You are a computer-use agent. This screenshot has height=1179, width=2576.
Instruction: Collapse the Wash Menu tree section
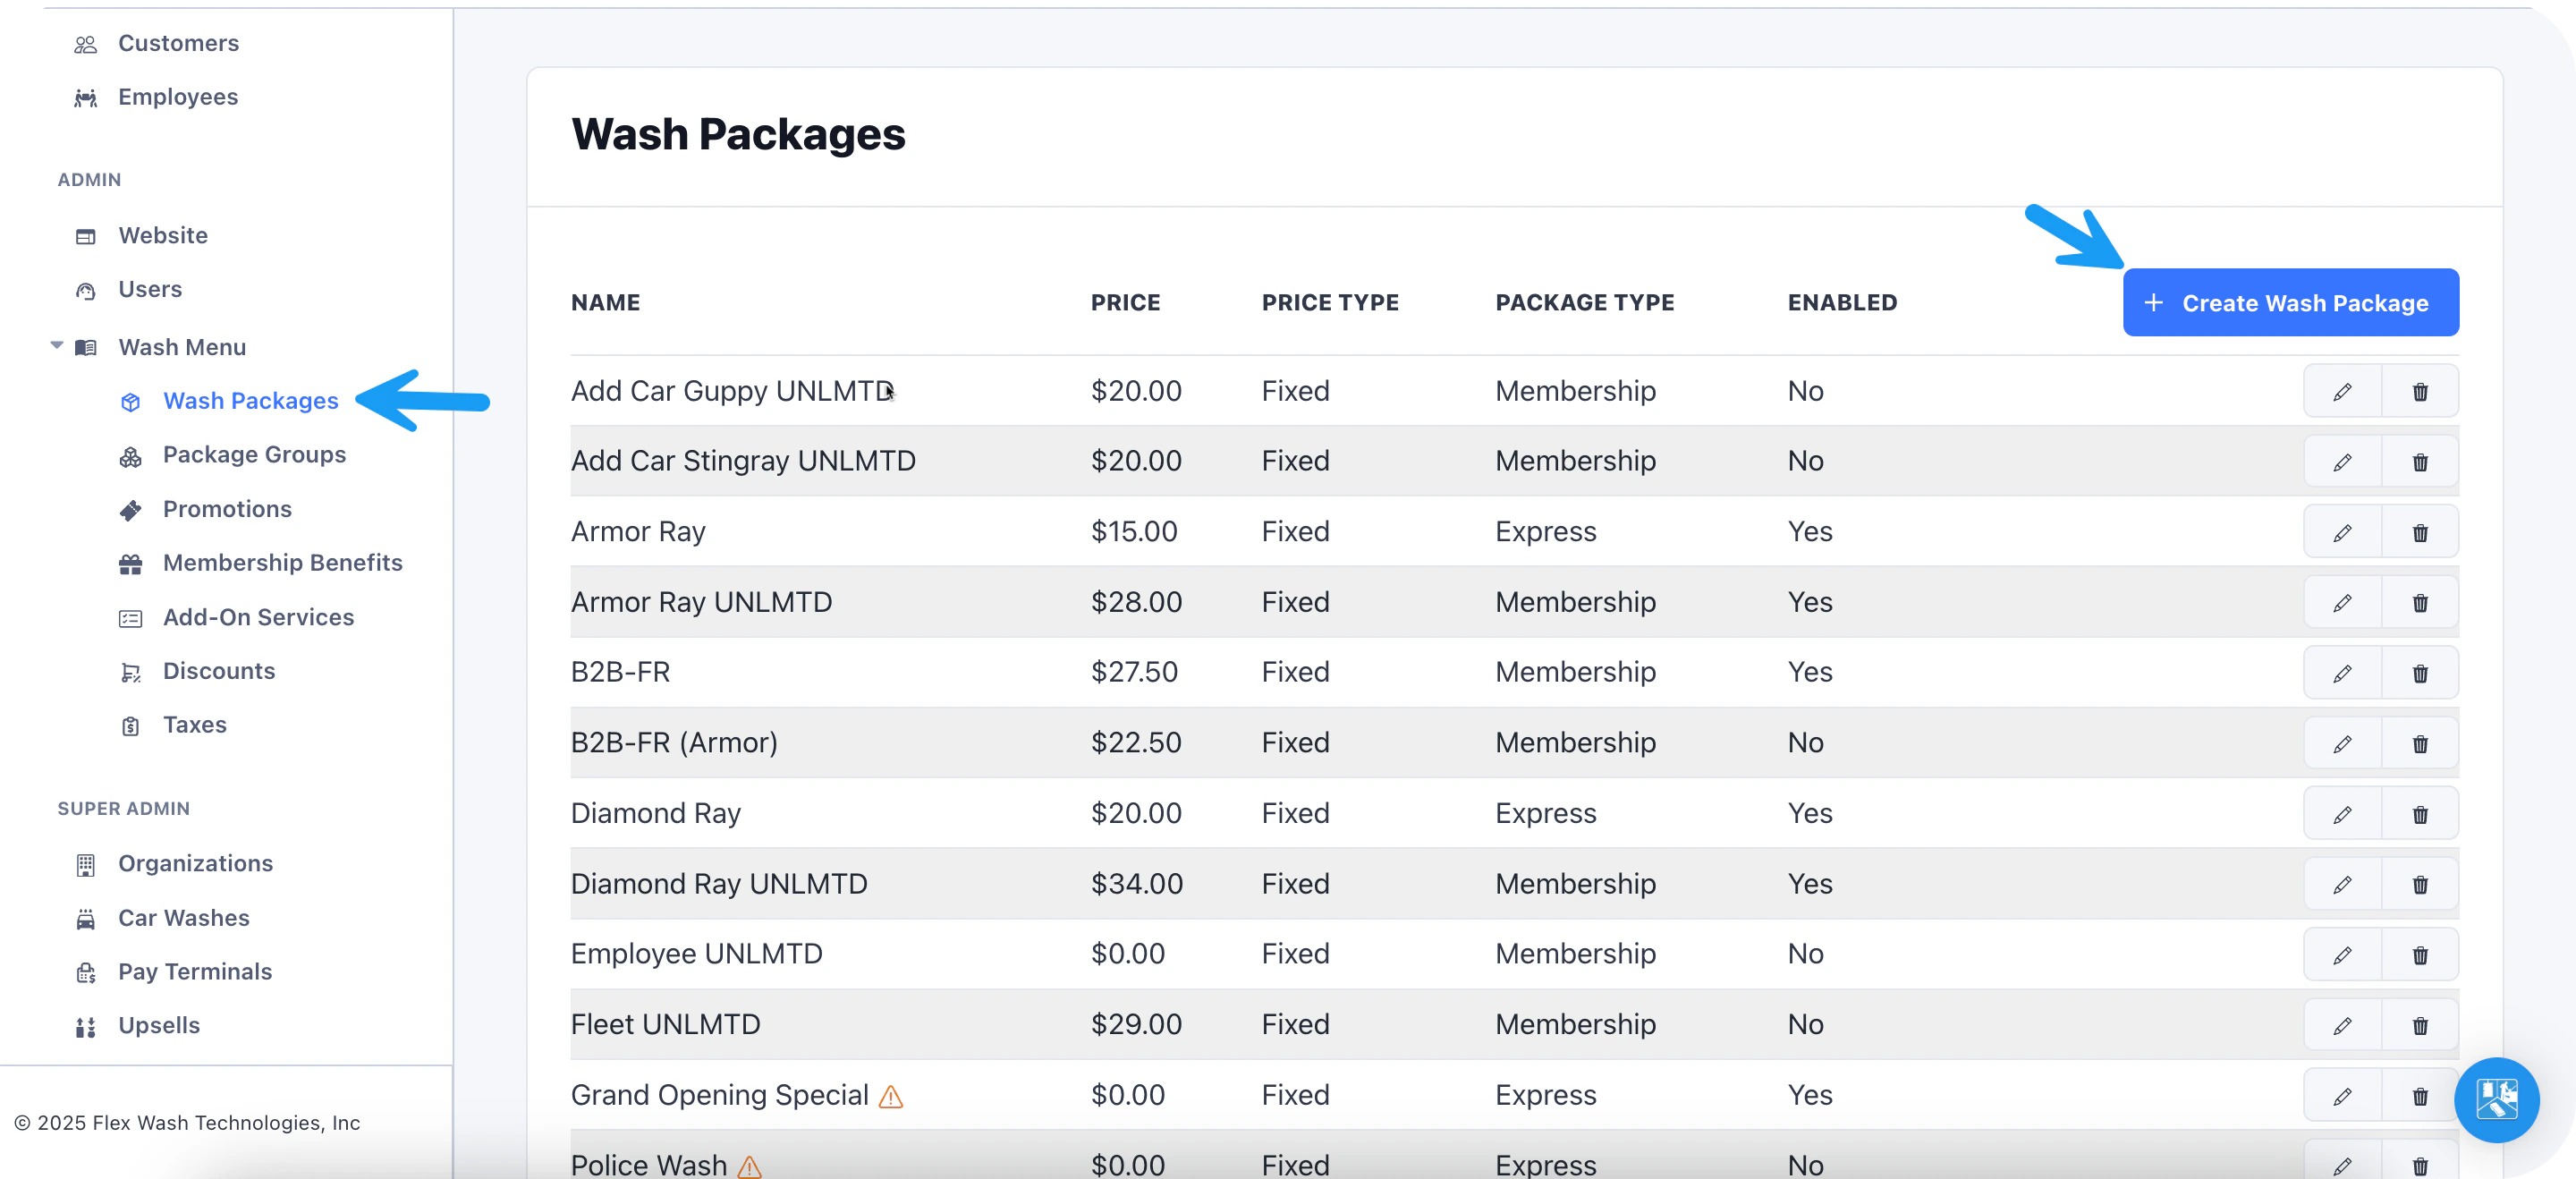(57, 346)
